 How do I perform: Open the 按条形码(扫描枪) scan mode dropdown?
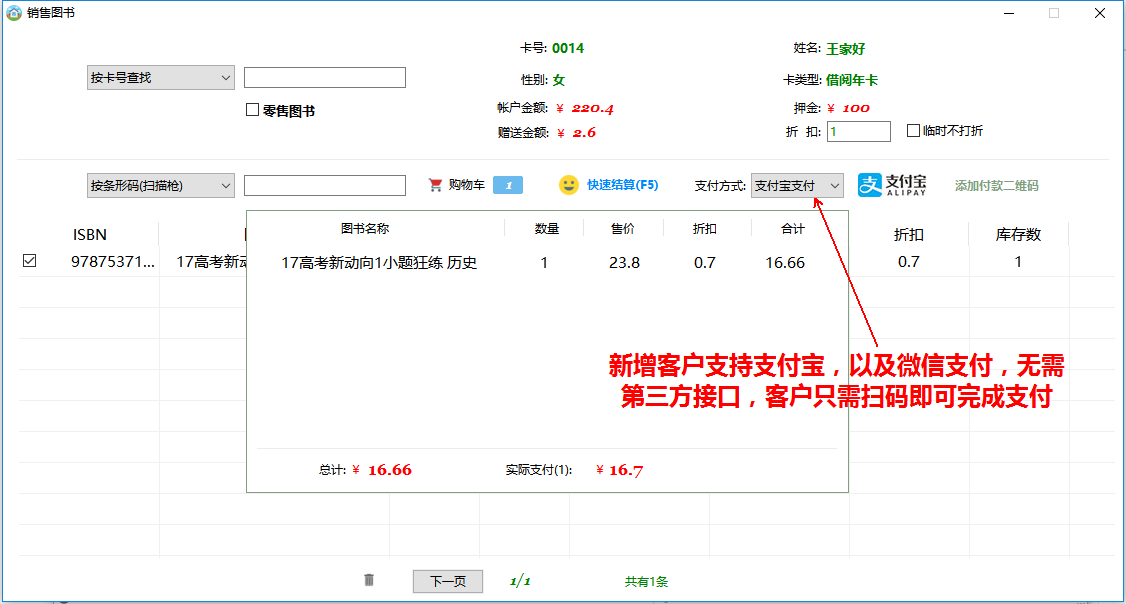tap(160, 185)
